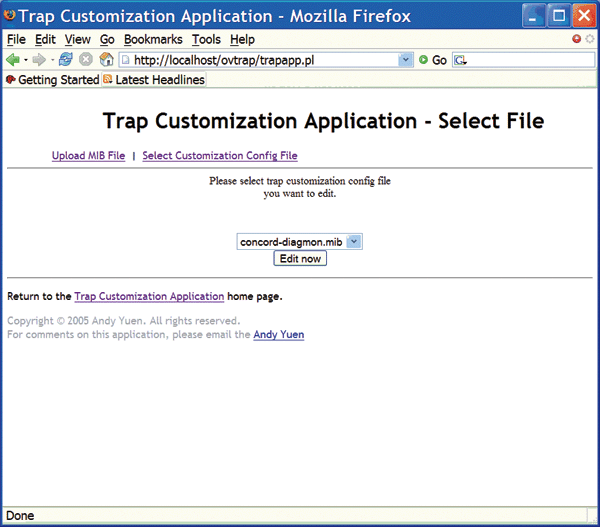Click the Forward arrow button
This screenshot has height=527, width=600.
pyautogui.click(x=39, y=60)
